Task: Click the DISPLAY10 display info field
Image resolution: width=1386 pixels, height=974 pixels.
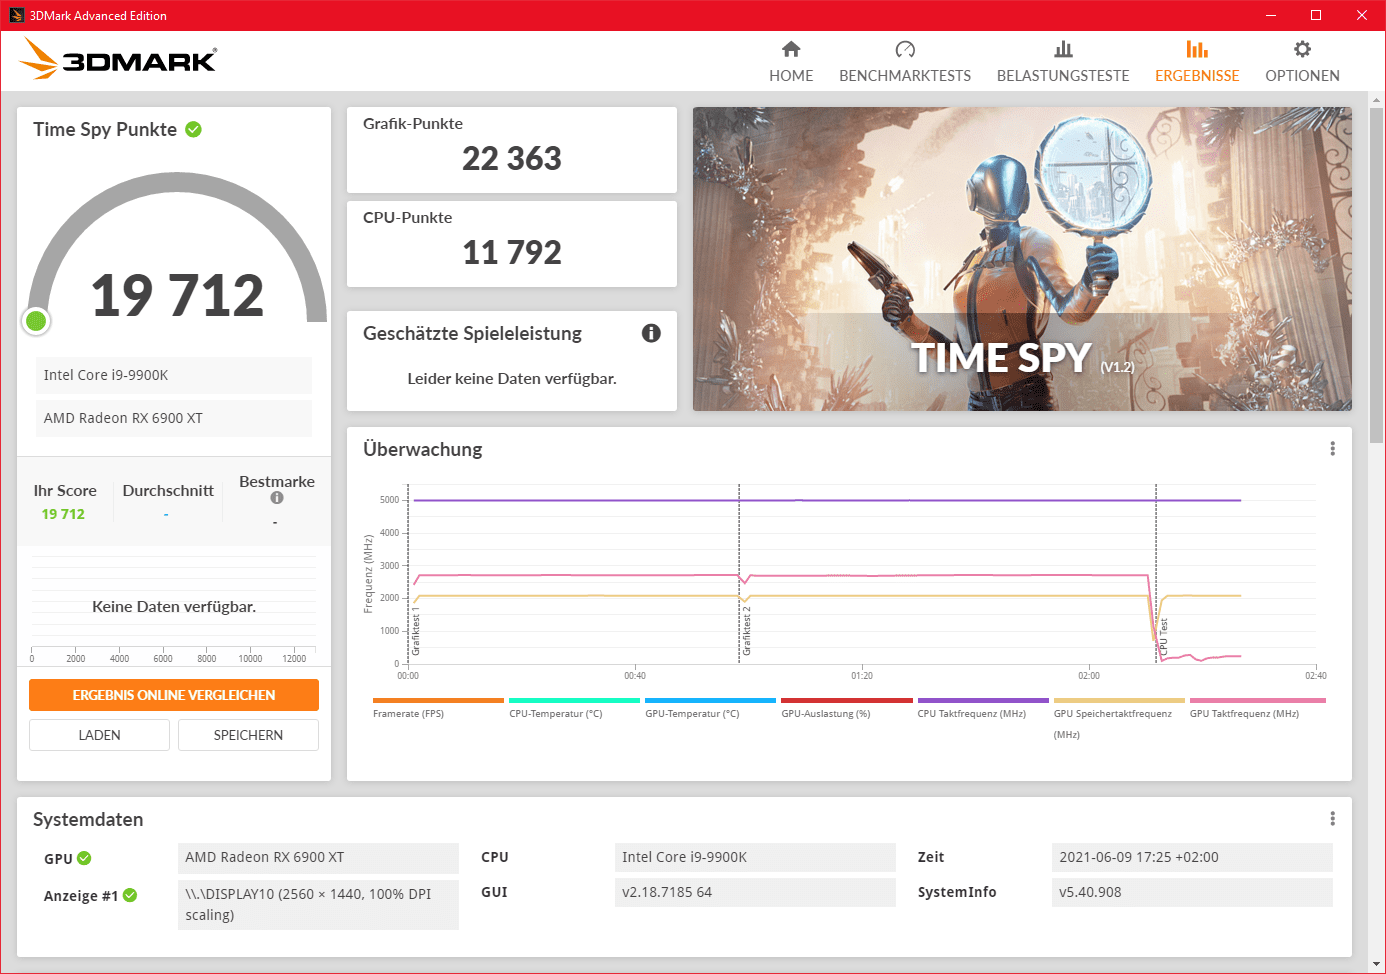Action: tap(318, 904)
